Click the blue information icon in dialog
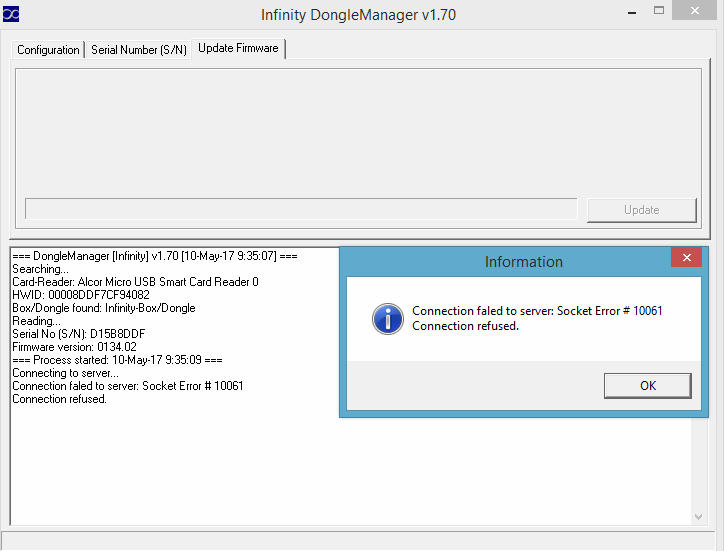 pos(387,318)
